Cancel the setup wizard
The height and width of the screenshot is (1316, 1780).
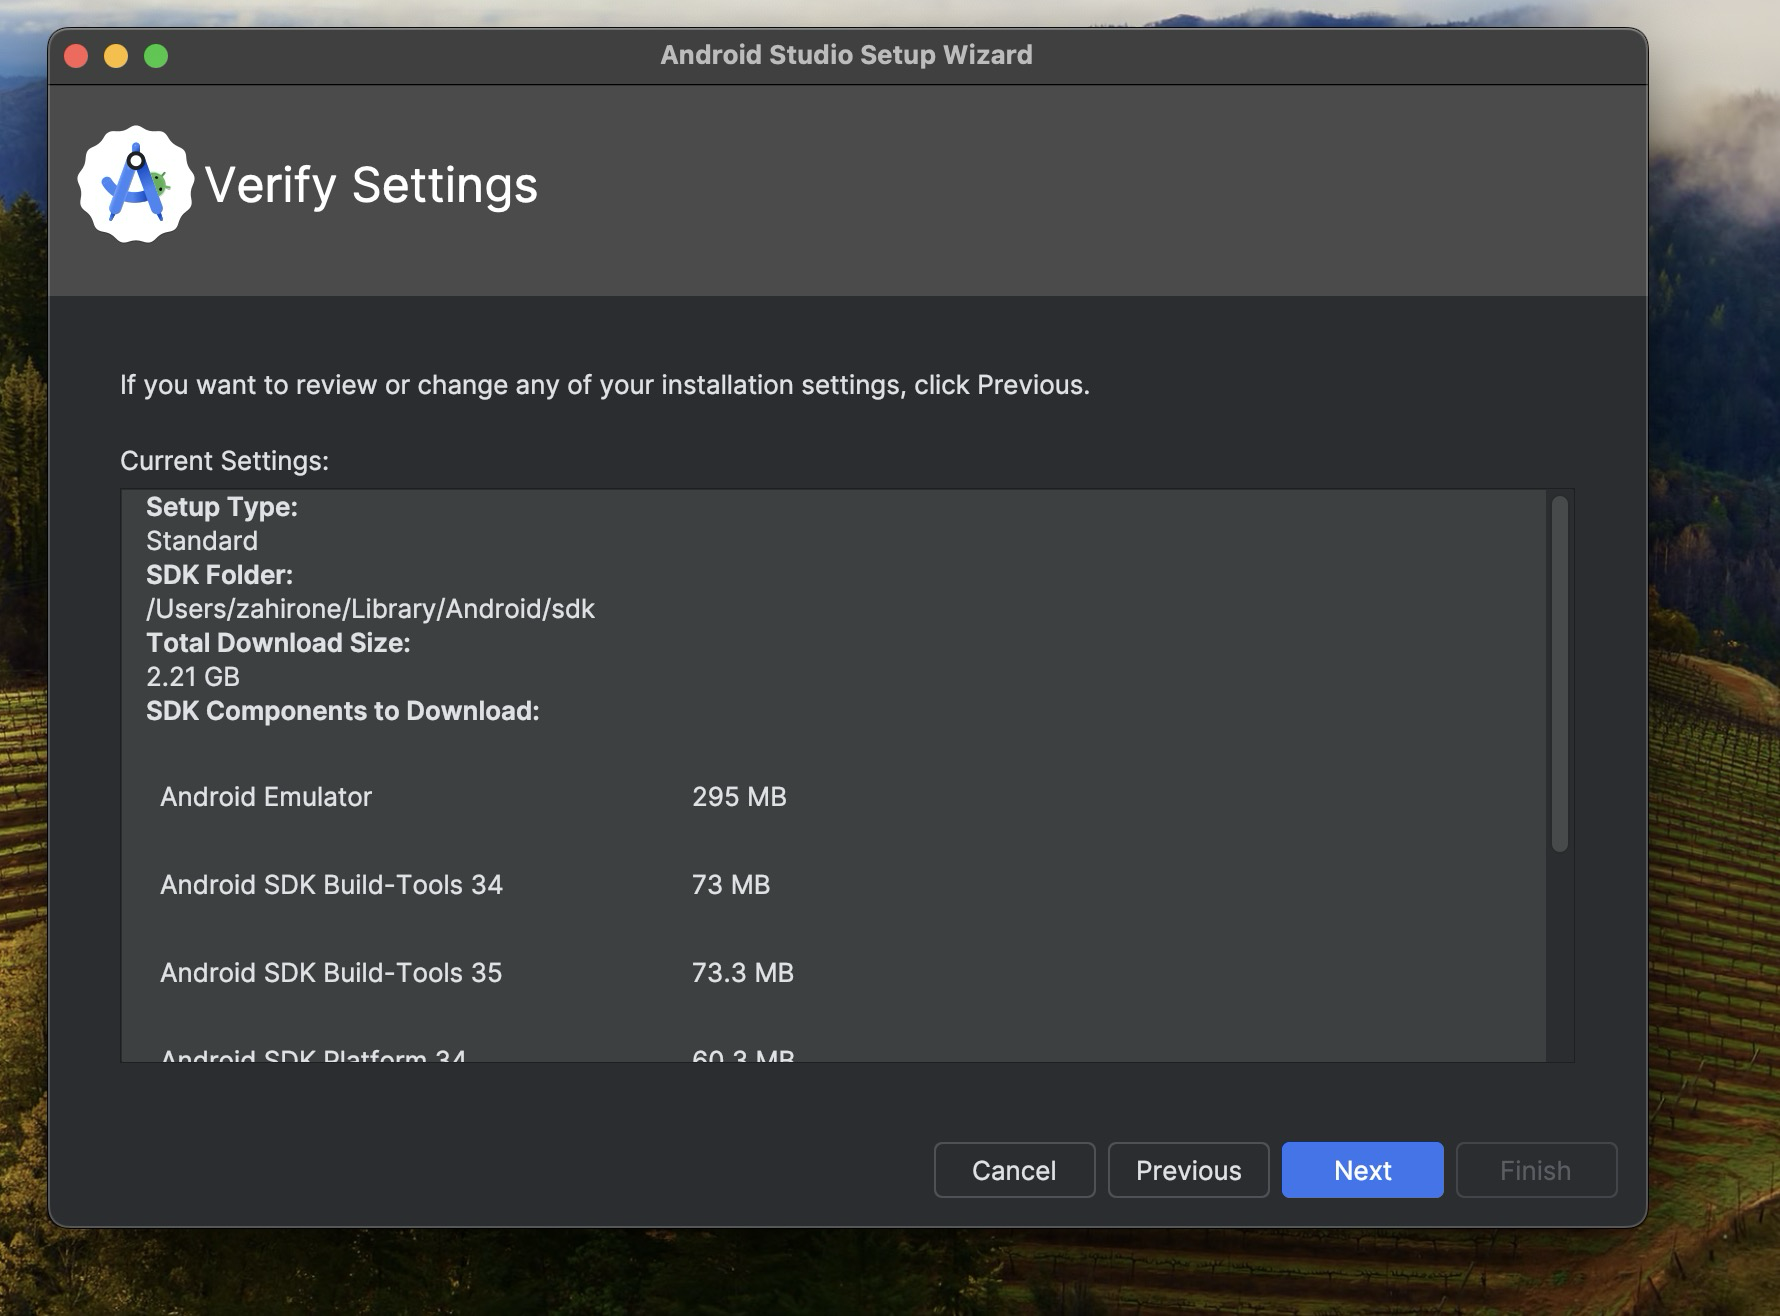[1014, 1170]
